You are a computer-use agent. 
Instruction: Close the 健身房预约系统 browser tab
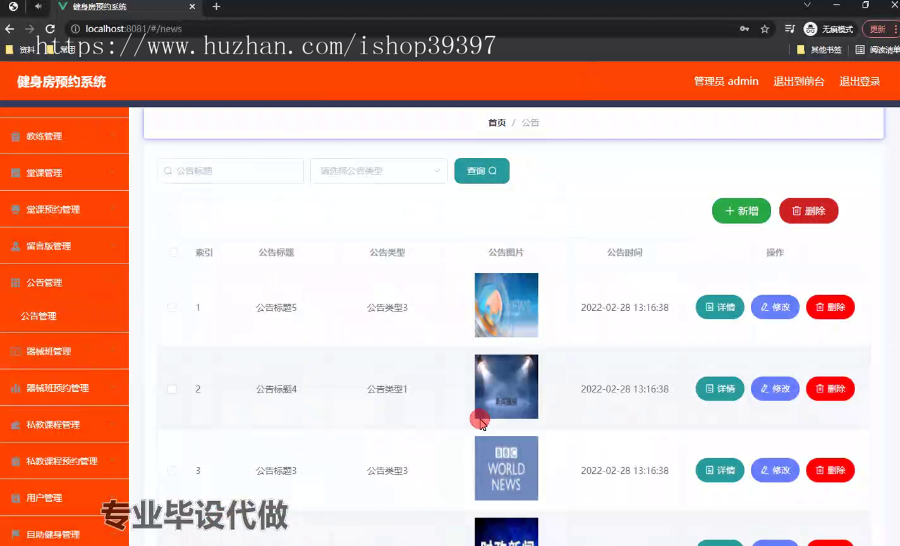(192, 7)
